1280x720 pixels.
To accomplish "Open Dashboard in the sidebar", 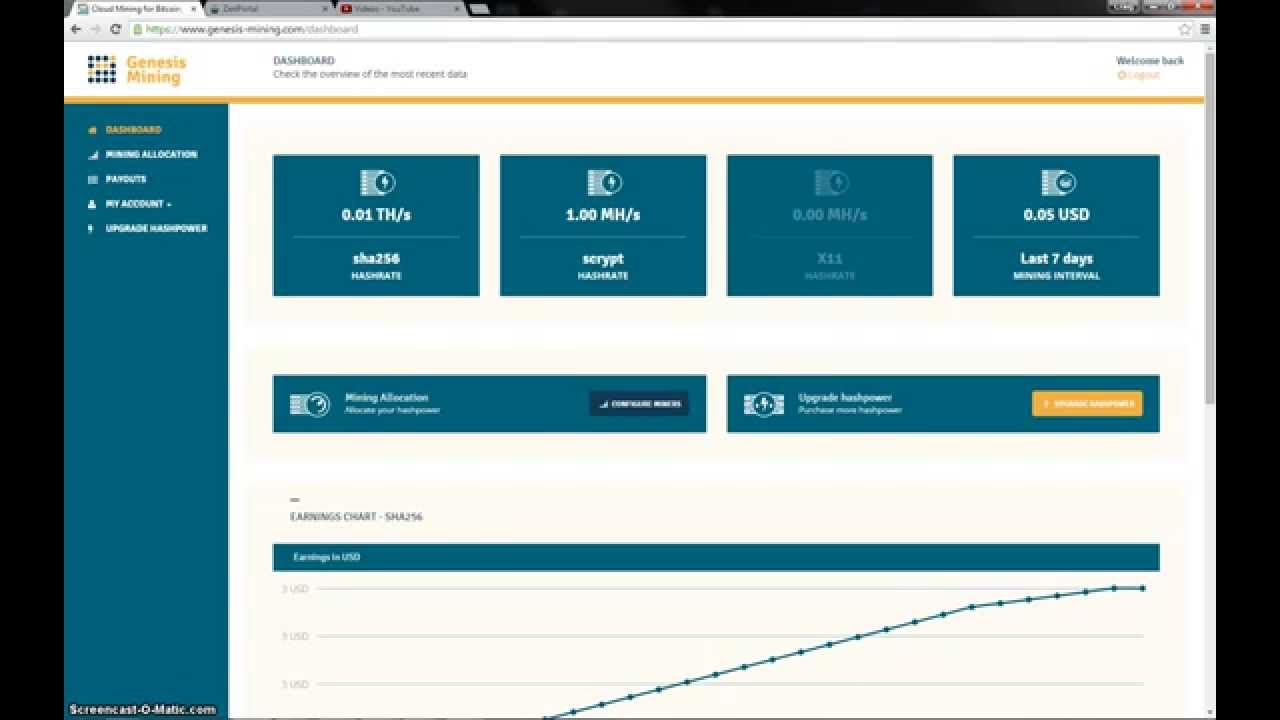I will [133, 130].
